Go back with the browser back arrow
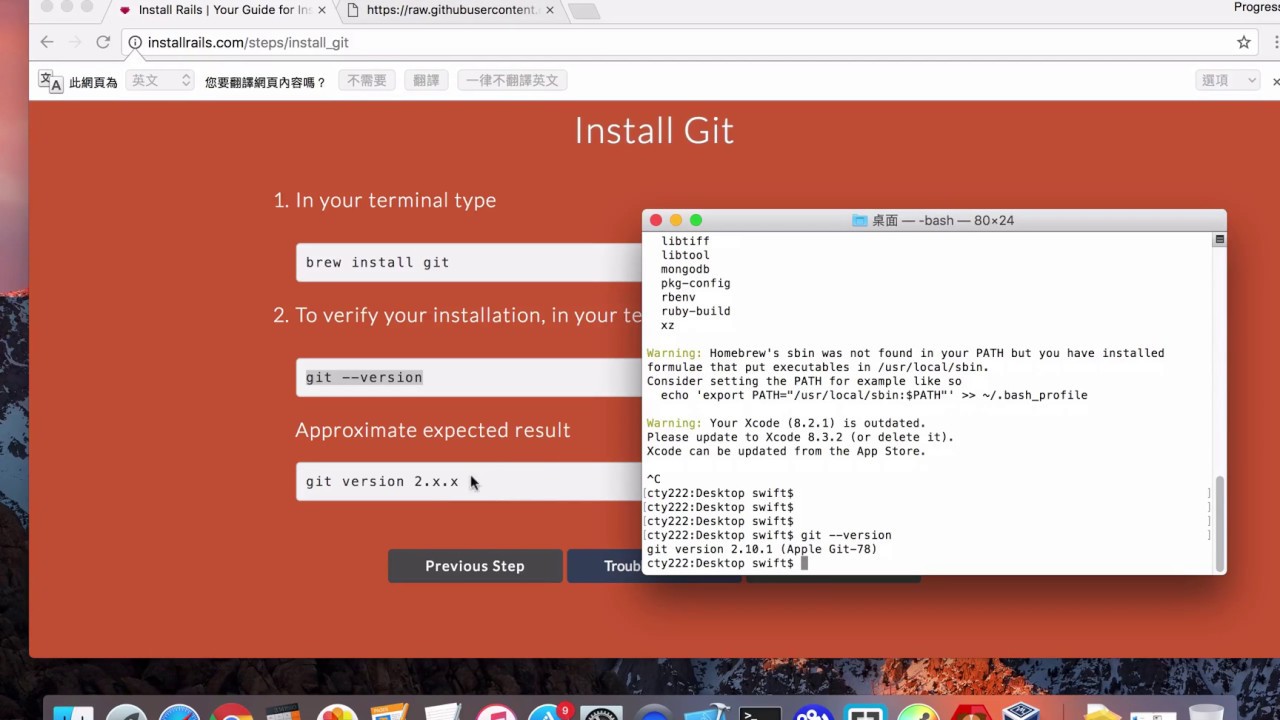 point(47,42)
